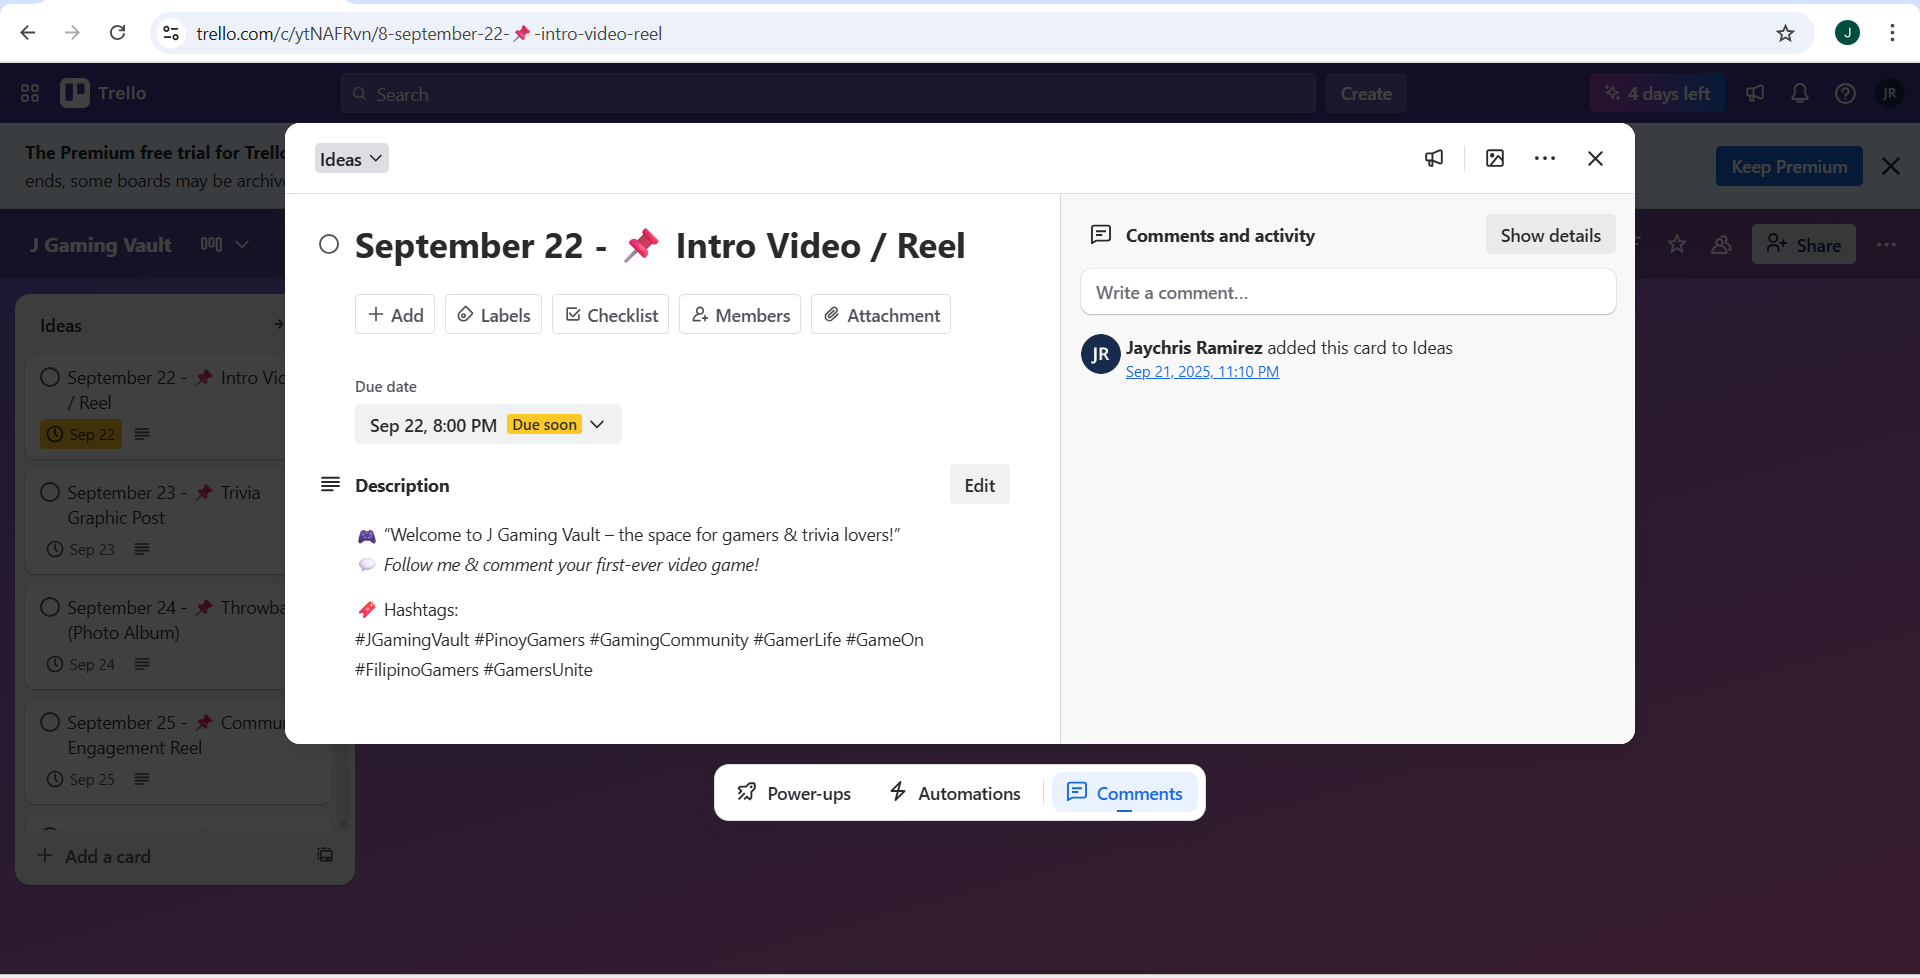Click the notifications bell icon
The height and width of the screenshot is (978, 1920).
(x=1799, y=93)
